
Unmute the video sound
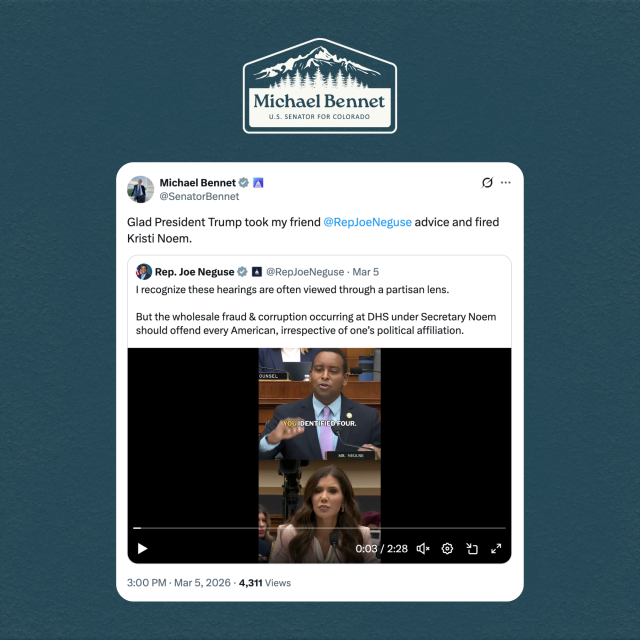pos(423,549)
